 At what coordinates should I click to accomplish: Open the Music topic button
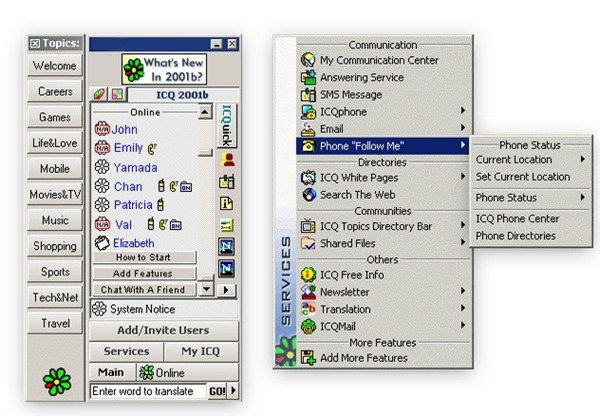pyautogui.click(x=55, y=220)
